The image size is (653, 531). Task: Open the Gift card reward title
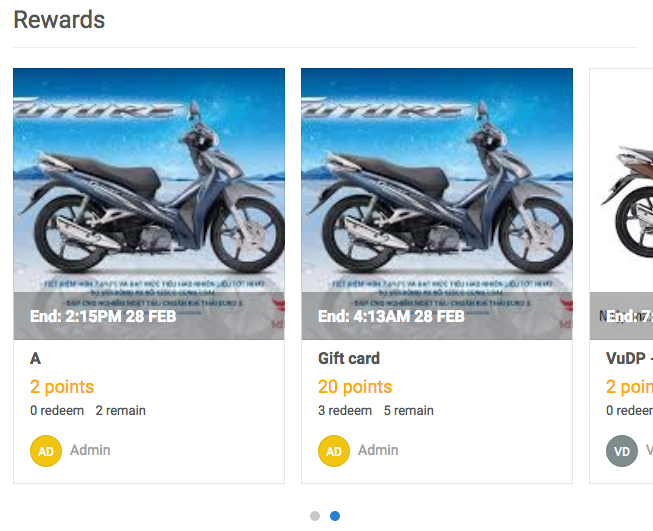tap(349, 358)
